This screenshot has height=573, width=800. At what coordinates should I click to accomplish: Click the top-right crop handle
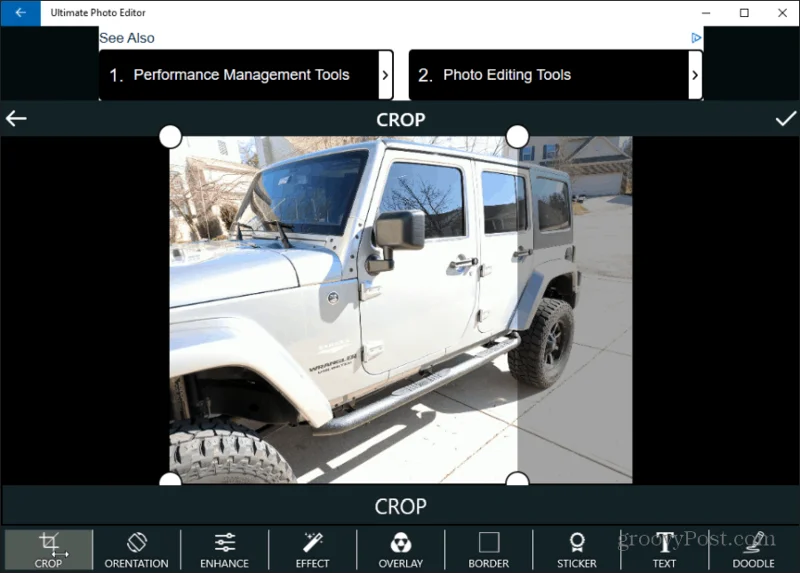tap(517, 136)
